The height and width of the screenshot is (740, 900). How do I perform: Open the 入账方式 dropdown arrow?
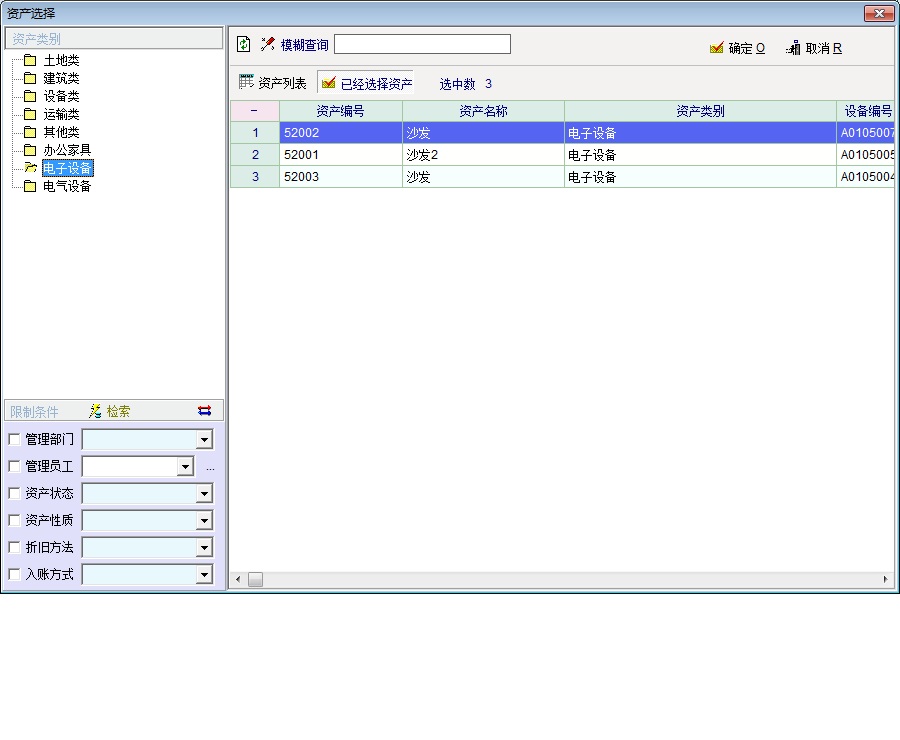[x=204, y=575]
